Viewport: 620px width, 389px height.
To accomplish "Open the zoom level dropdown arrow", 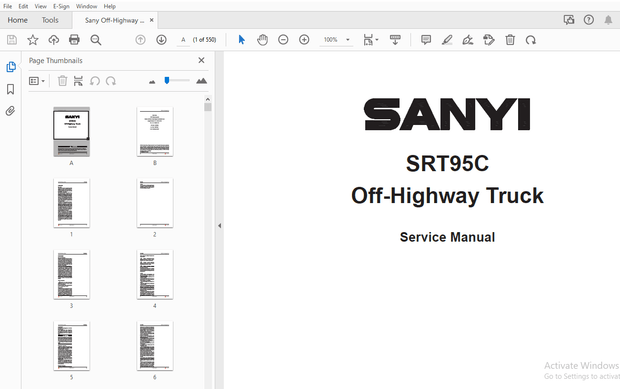I will (348, 40).
